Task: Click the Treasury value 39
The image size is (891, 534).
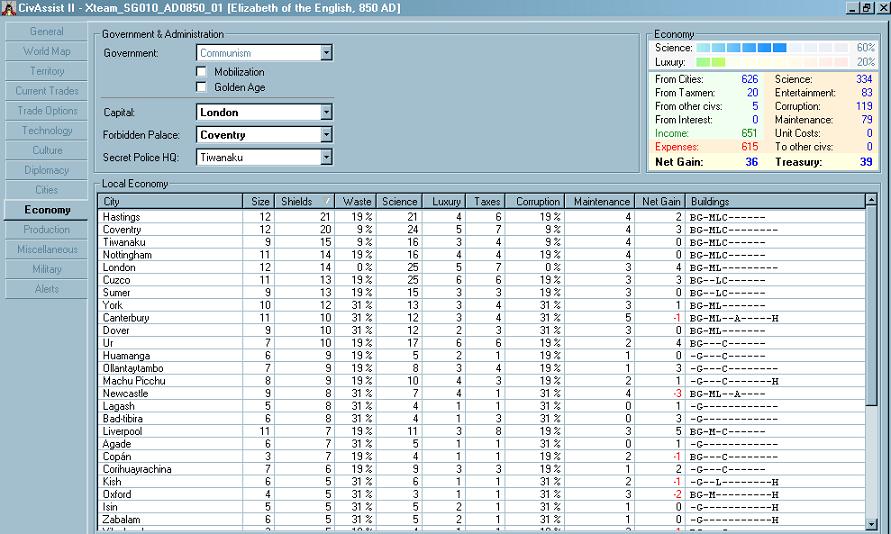Action: (x=866, y=162)
